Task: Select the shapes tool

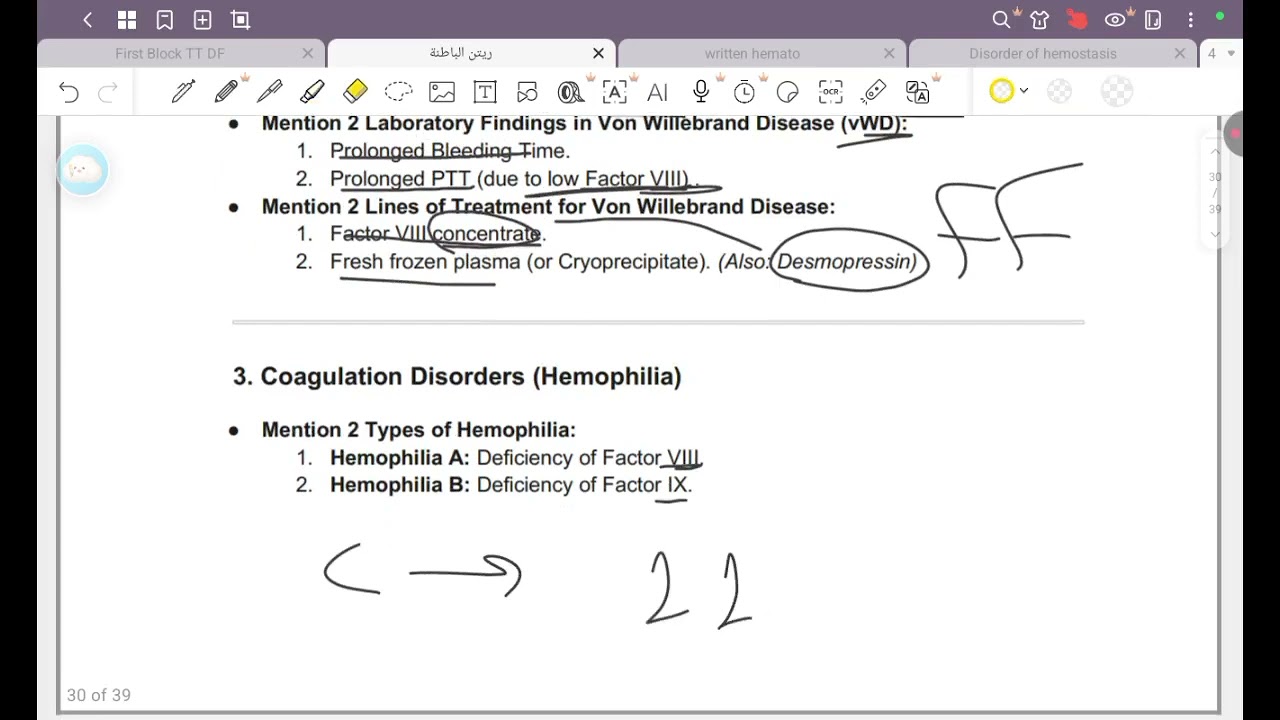Action: [528, 92]
